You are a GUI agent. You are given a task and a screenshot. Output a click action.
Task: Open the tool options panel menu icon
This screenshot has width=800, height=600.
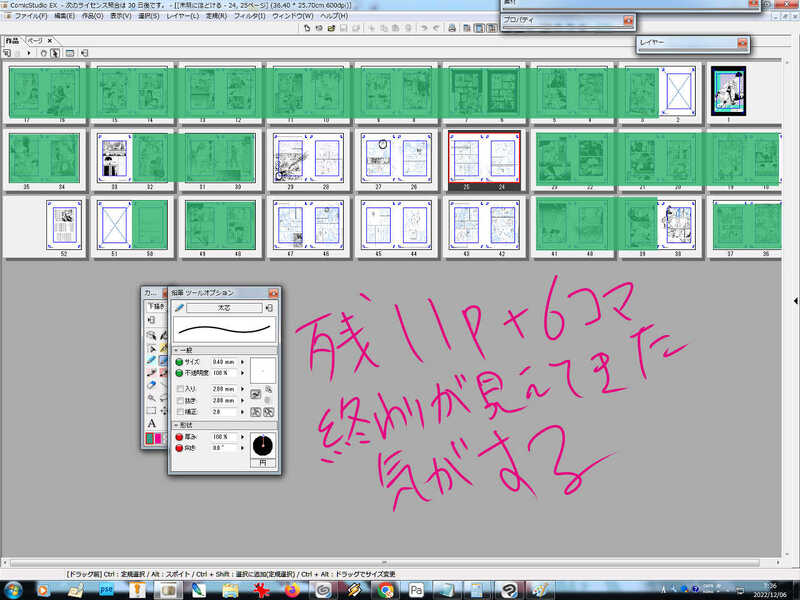pyautogui.click(x=269, y=308)
